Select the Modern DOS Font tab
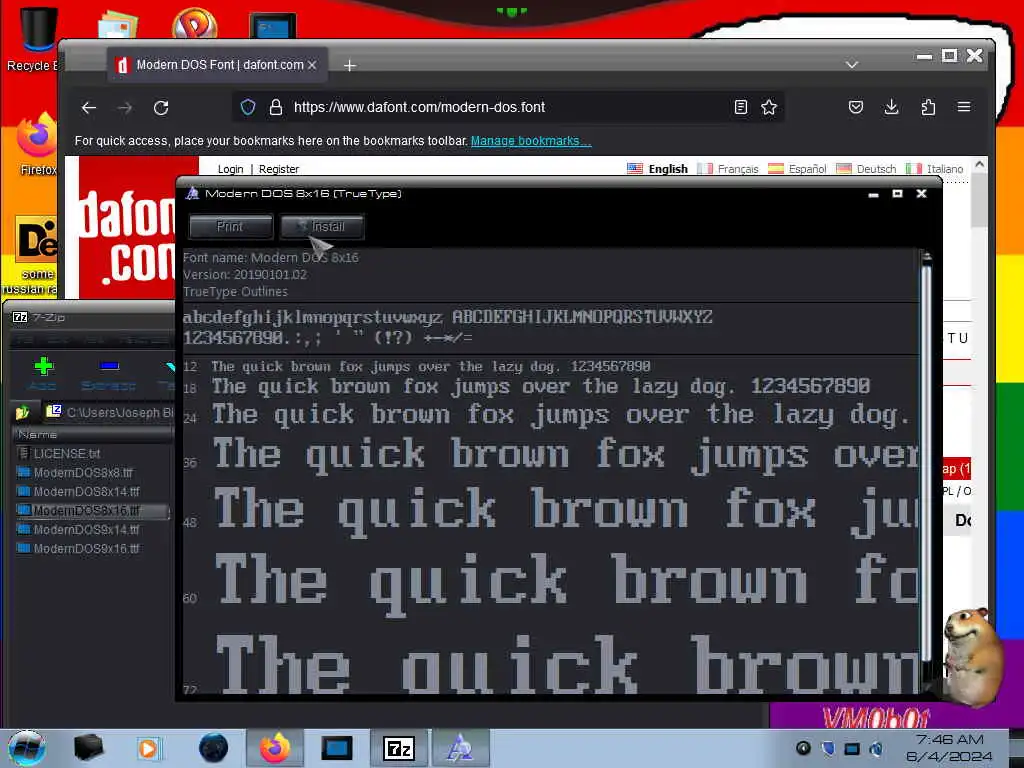 pos(217,65)
